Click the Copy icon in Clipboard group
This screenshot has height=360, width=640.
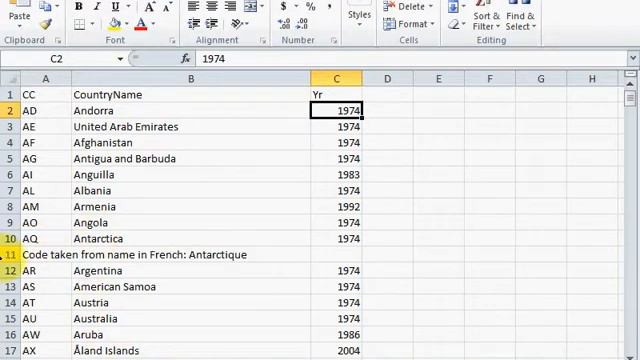point(45,6)
